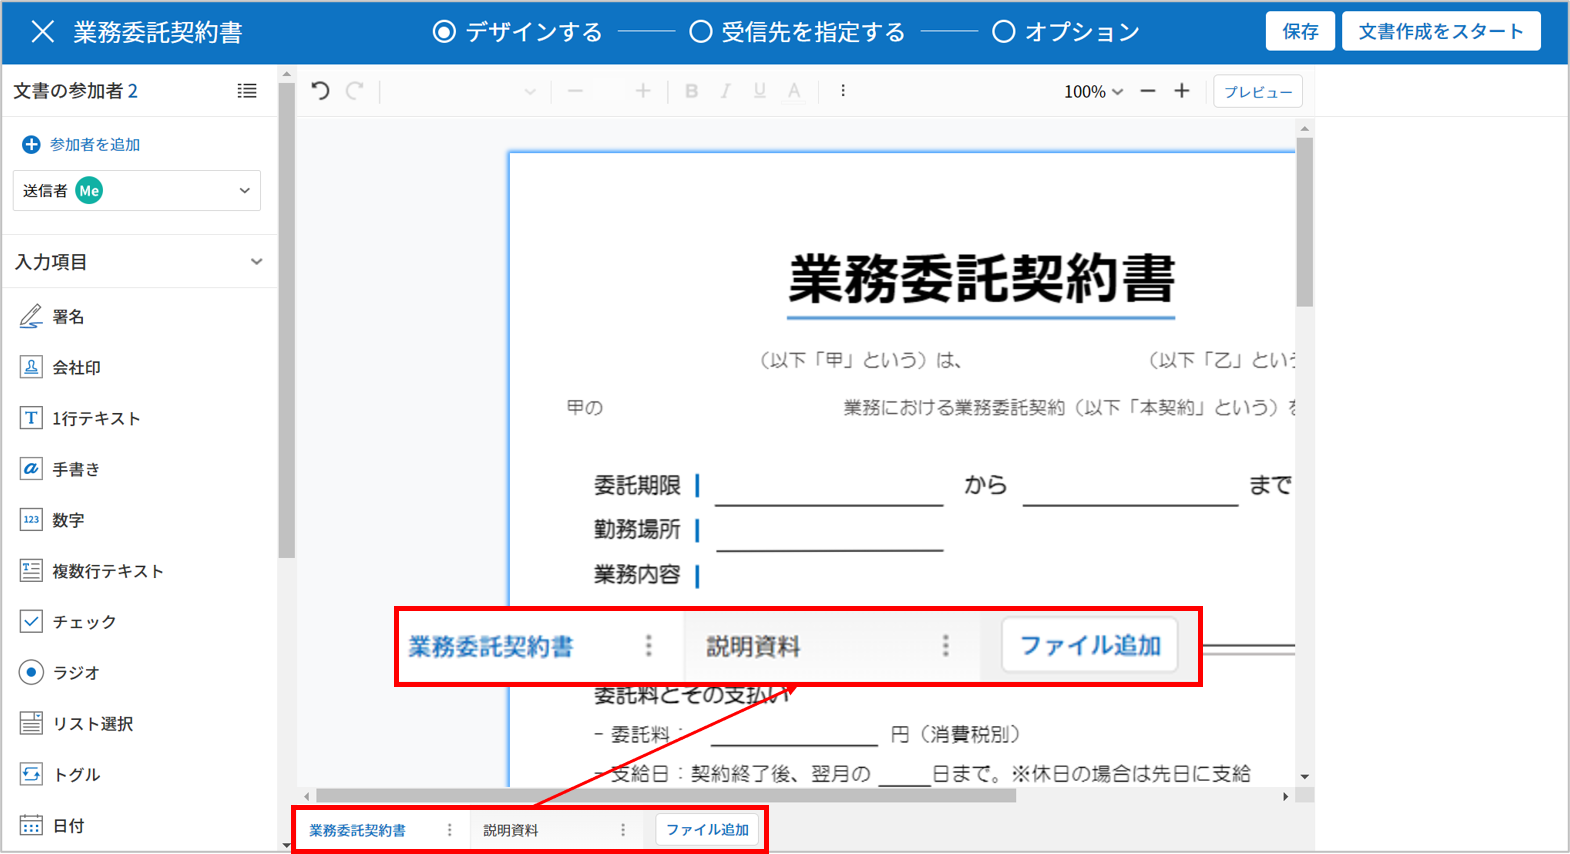Select the デザインする step radio

(444, 32)
